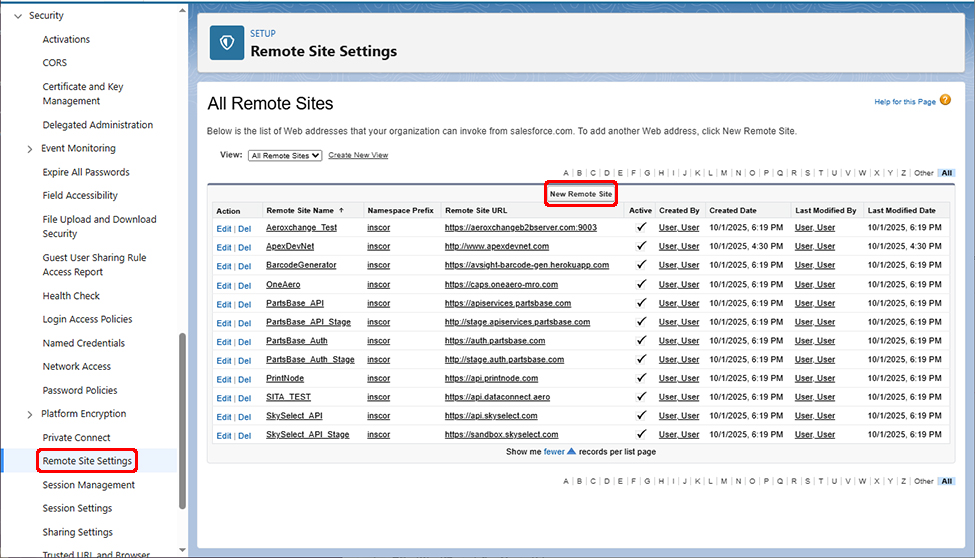Open Activations in the sidebar
975x558 pixels.
[x=66, y=39]
